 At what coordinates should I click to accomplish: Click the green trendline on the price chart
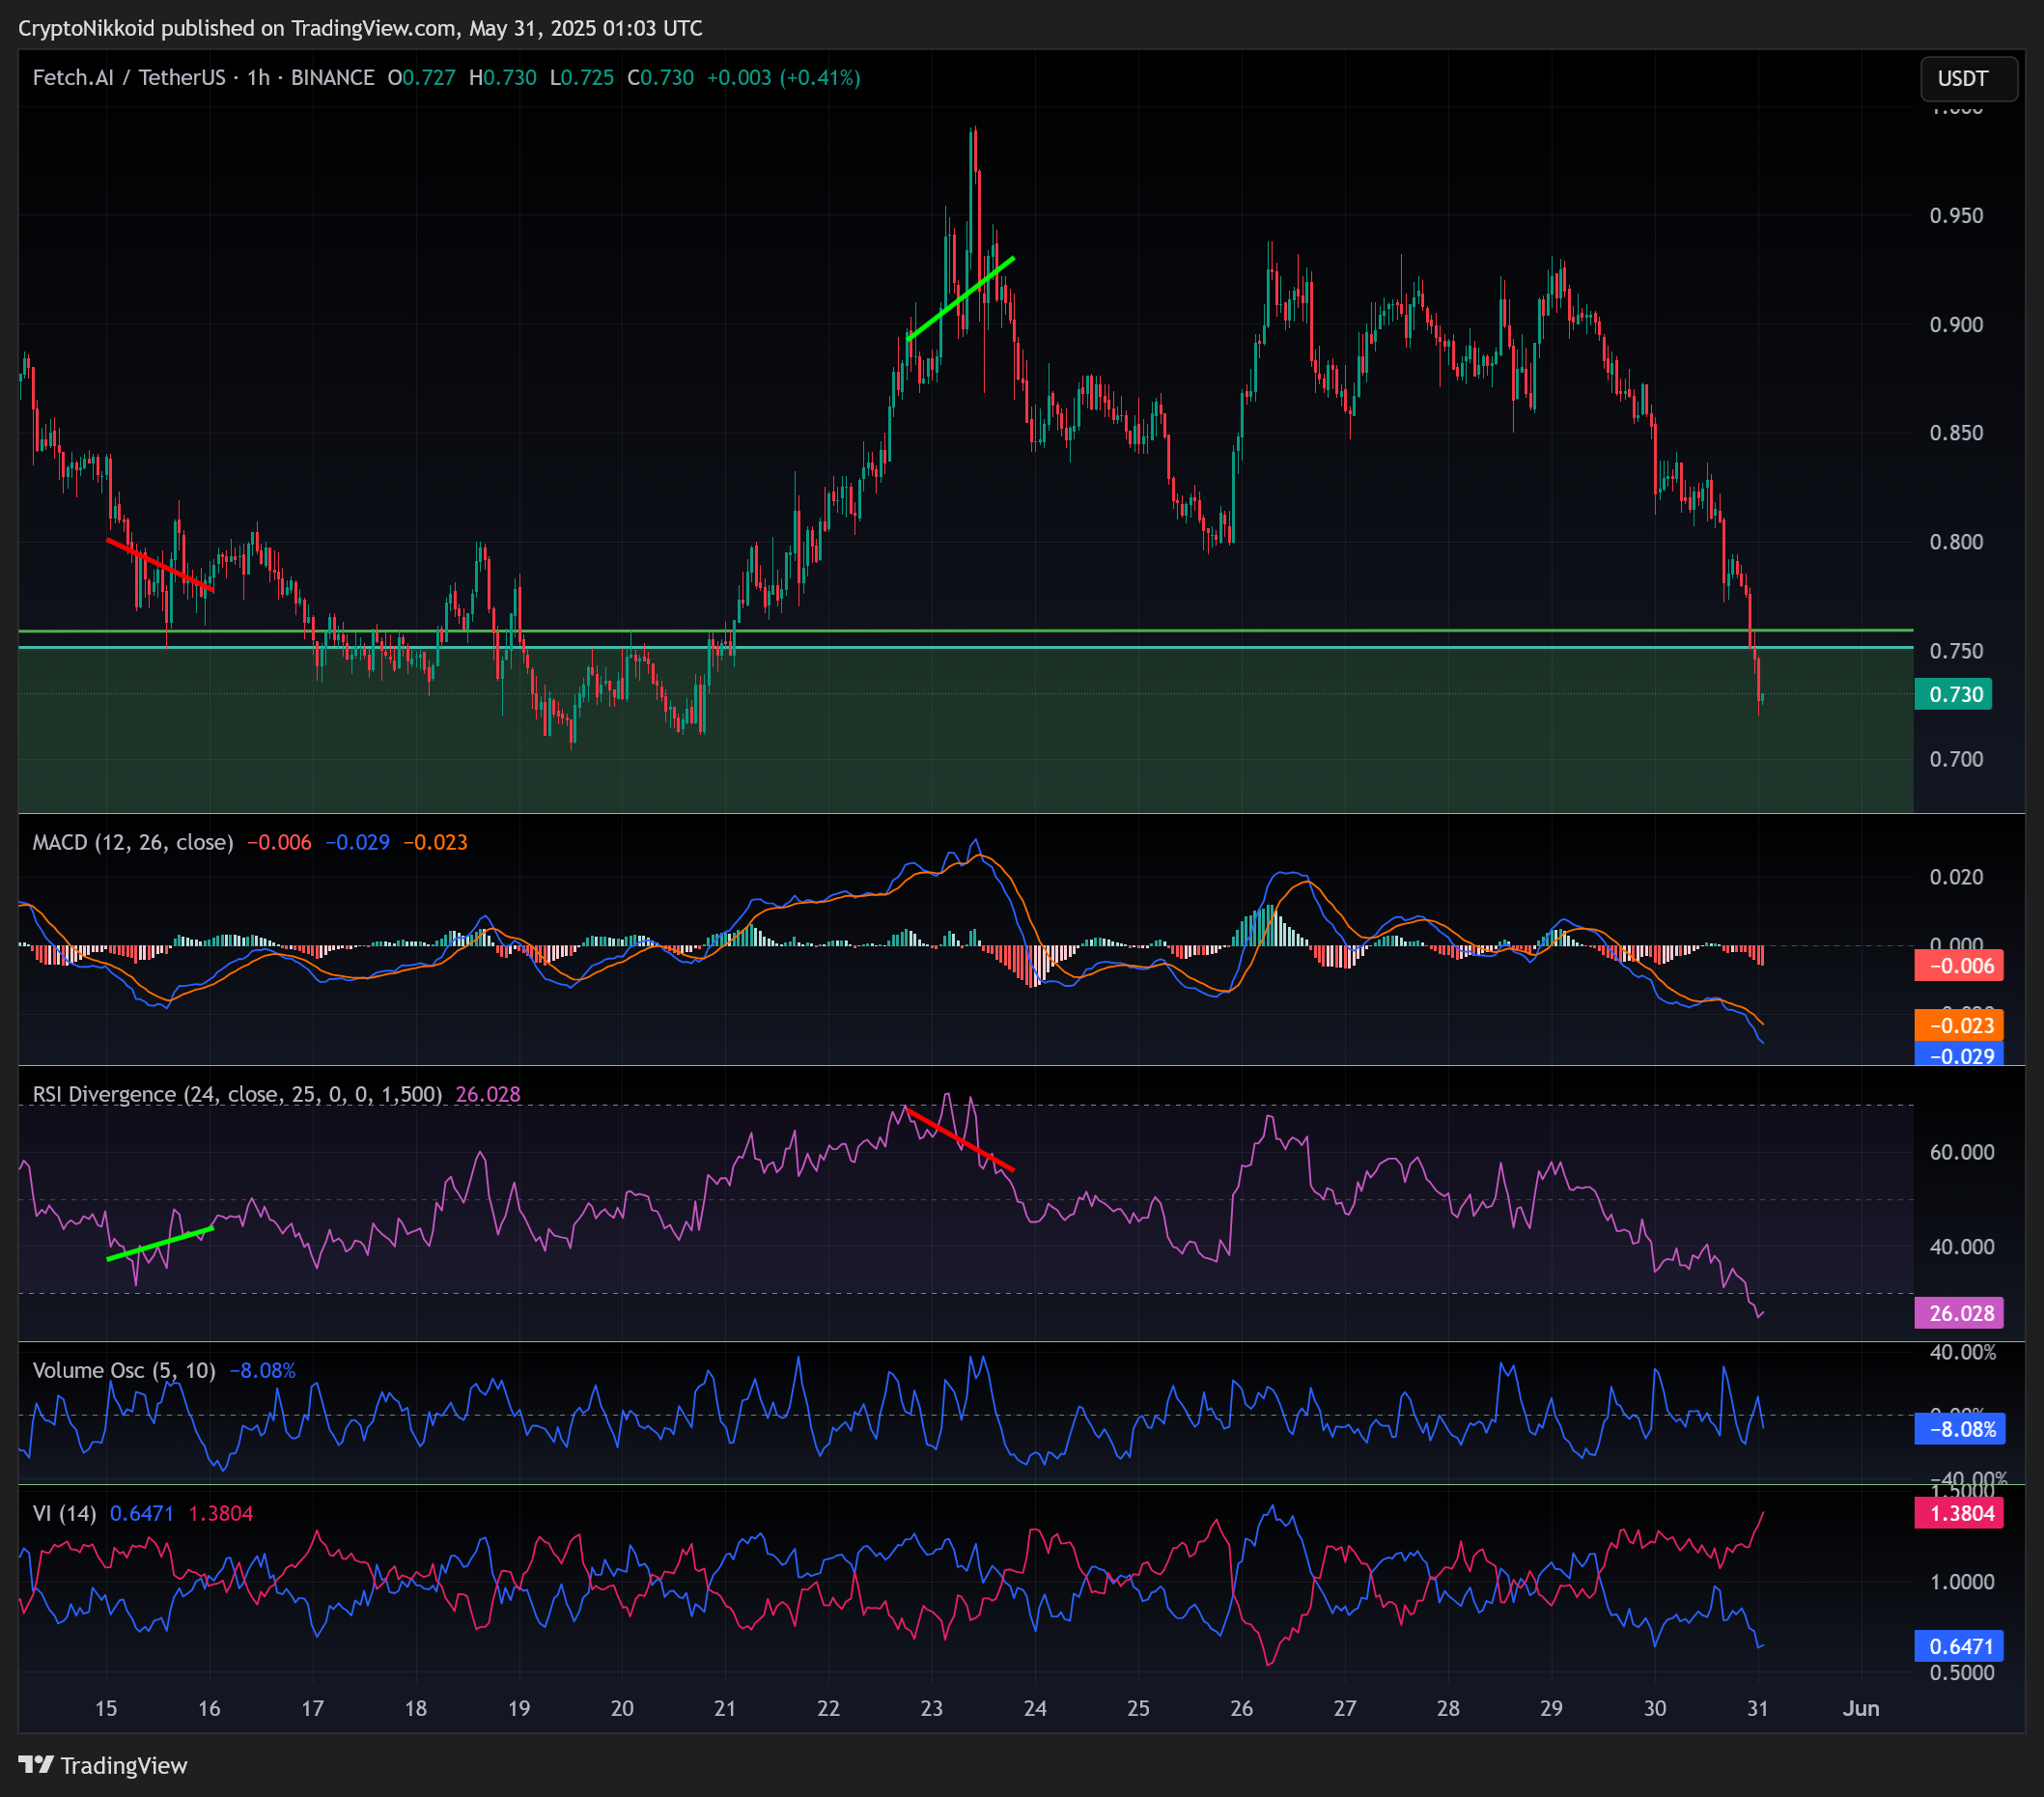pyautogui.click(x=961, y=299)
